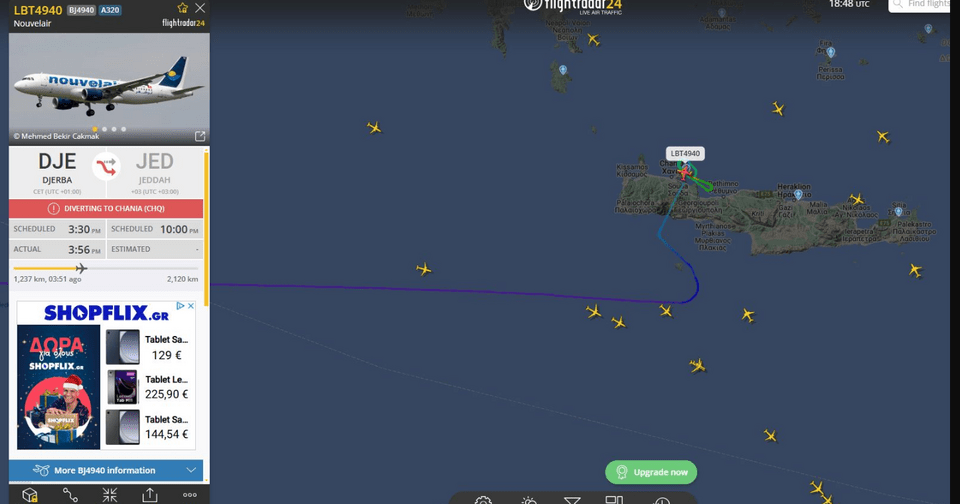Add LBT4940 to favorites with star icon
The width and height of the screenshot is (960, 504).
click(182, 8)
